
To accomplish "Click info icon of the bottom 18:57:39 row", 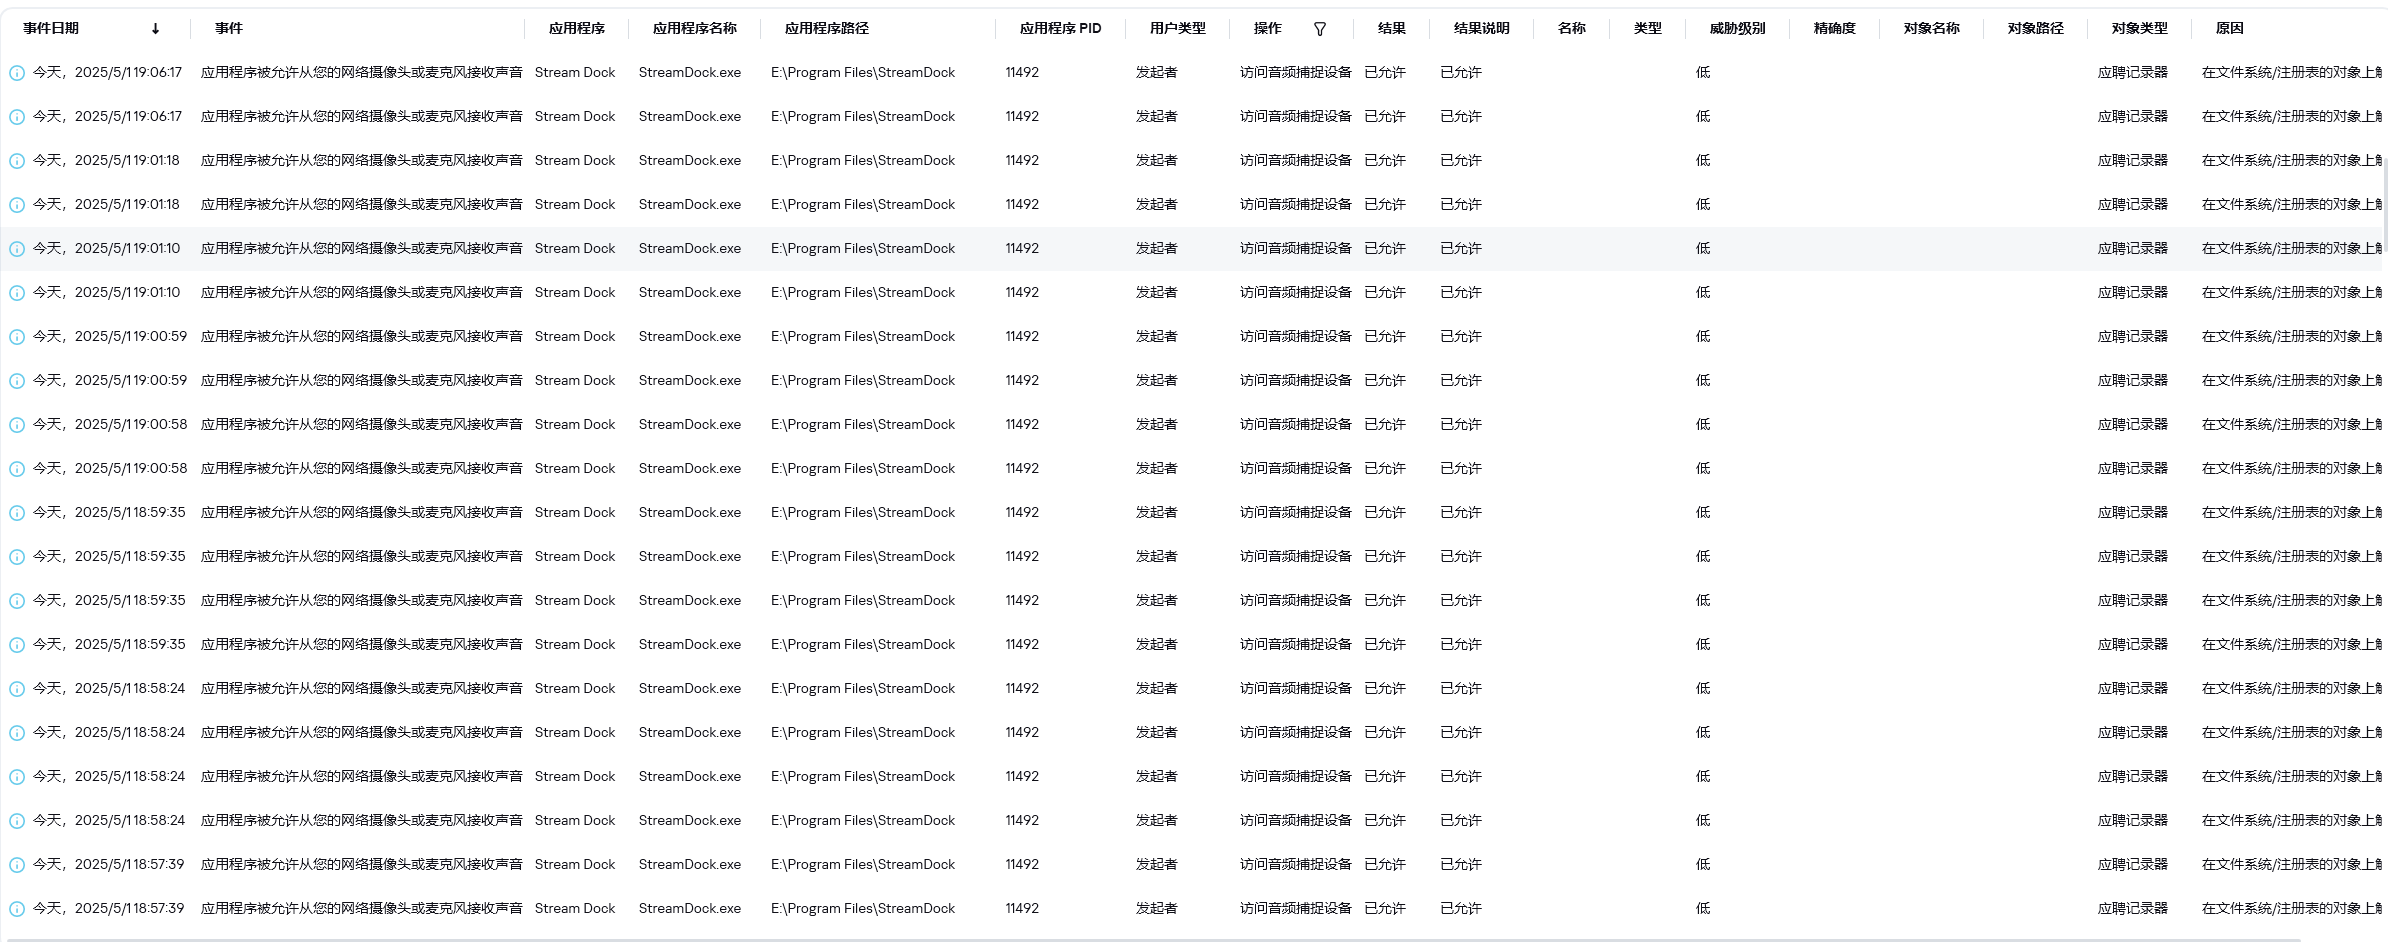I will pos(17,909).
